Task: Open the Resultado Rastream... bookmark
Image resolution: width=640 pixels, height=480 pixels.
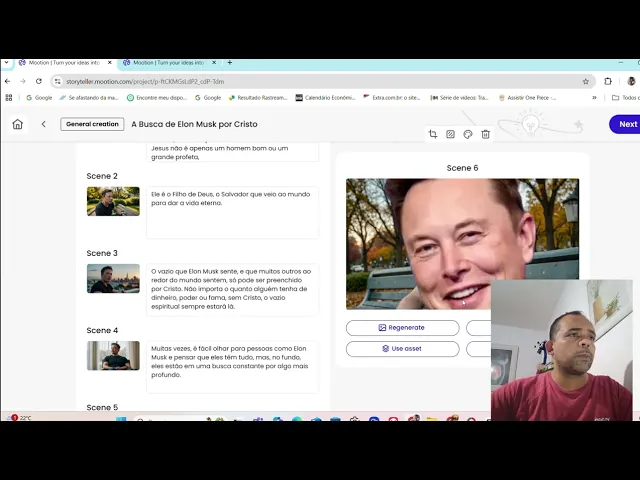Action: click(x=258, y=98)
